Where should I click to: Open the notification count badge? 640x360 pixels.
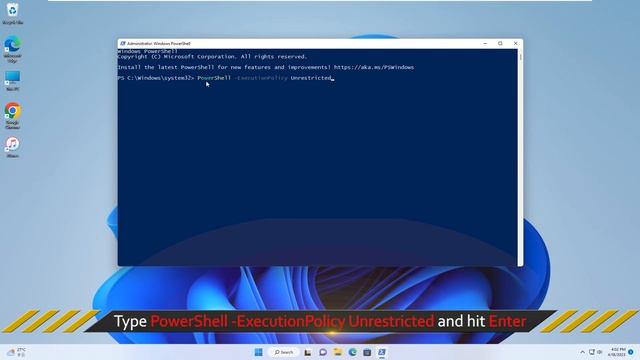pyautogui.click(x=631, y=352)
